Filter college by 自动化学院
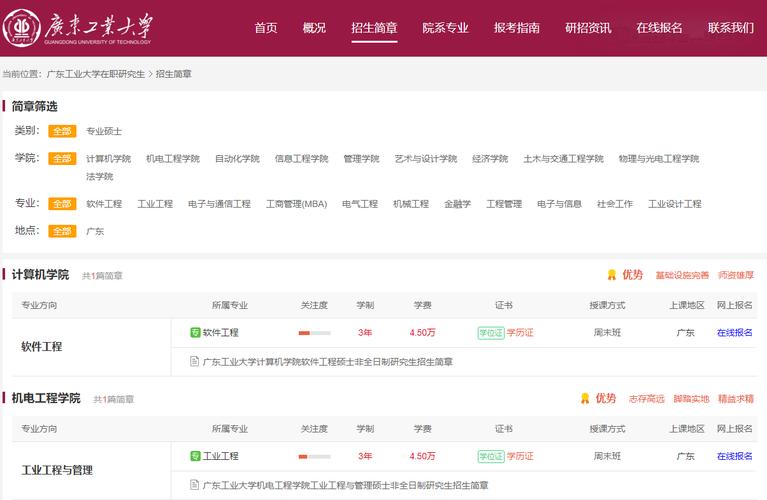Viewport: 767px width, 500px height. 237,159
